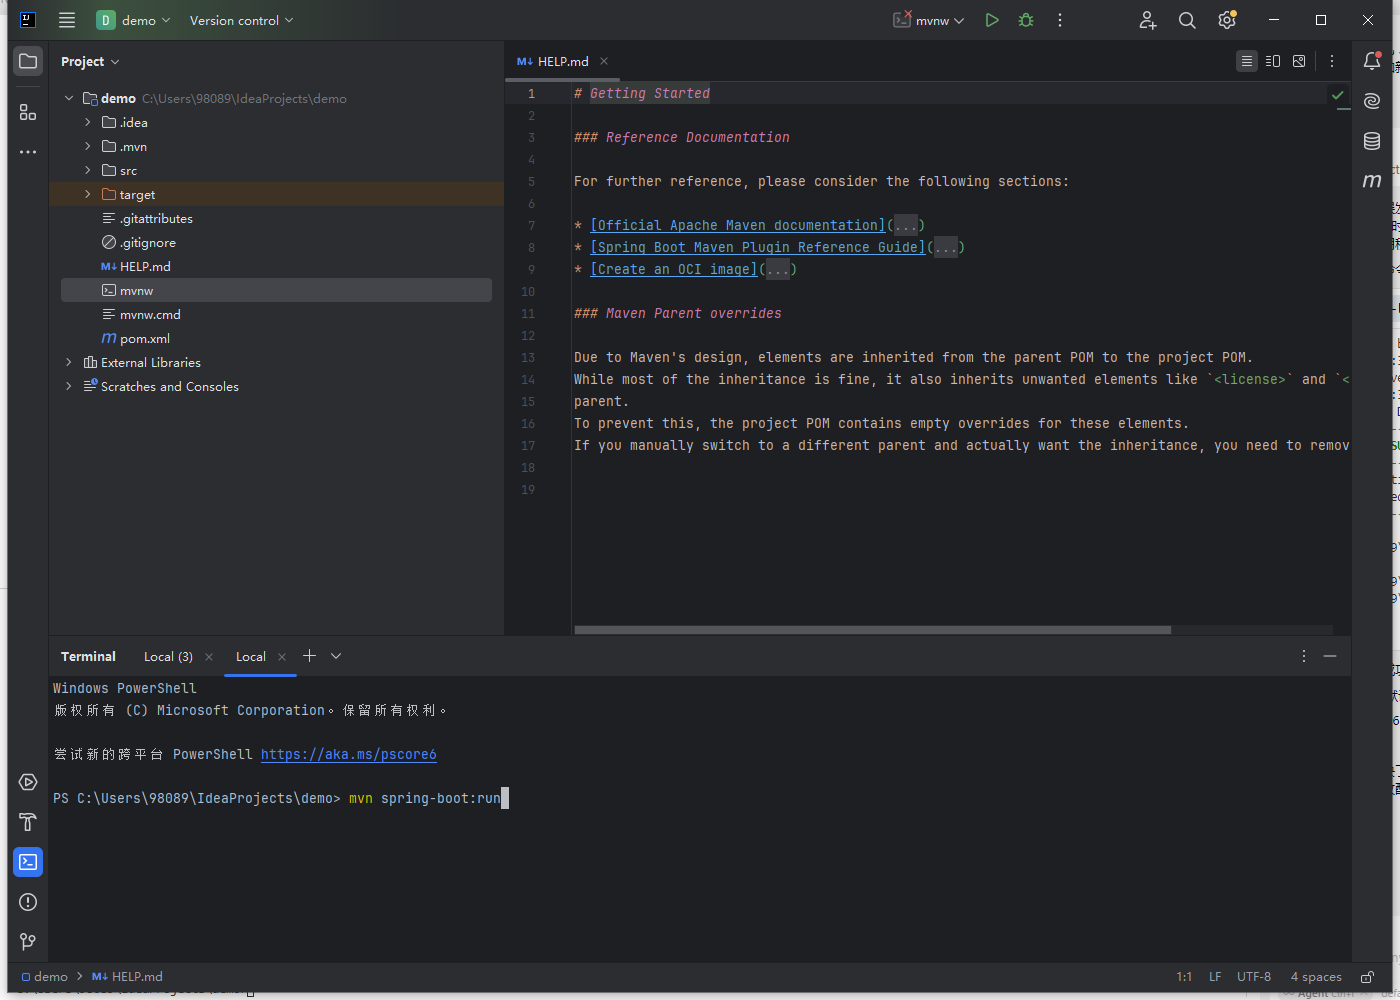Expand the .idea folder
Viewport: 1400px width, 1000px height.
click(88, 122)
